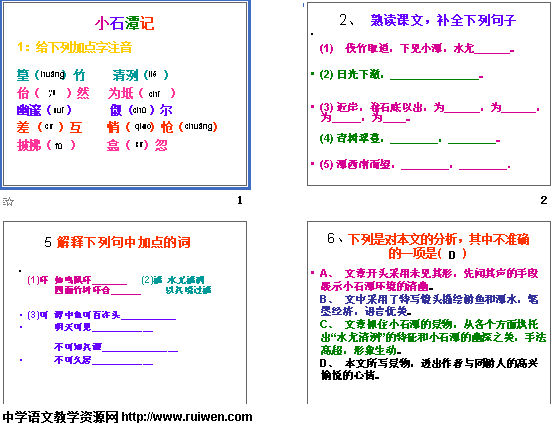This screenshot has height=424, width=553.
Task: Click the 中学语文教学资源网 footer text
Action: click(60, 417)
